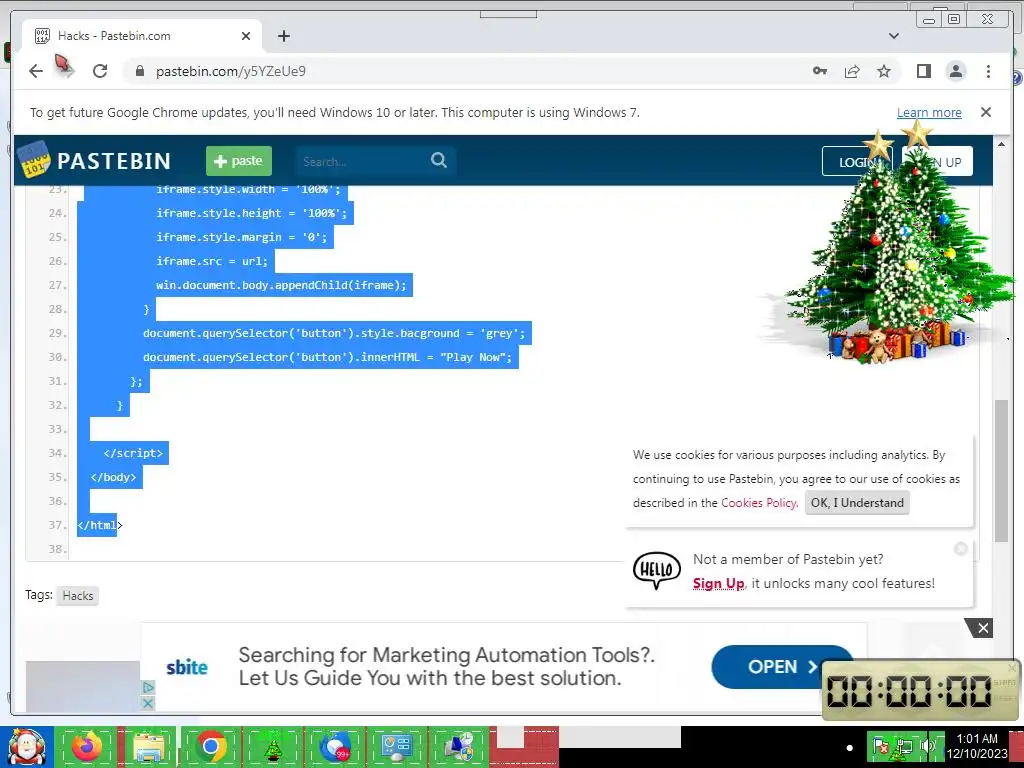Open the Chrome profile avatar
Viewport: 1024px width, 768px height.
click(955, 71)
